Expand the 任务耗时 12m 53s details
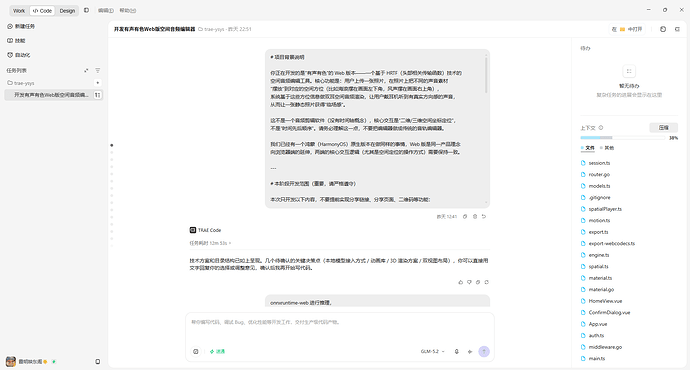This screenshot has width=690, height=370. [x=210, y=243]
